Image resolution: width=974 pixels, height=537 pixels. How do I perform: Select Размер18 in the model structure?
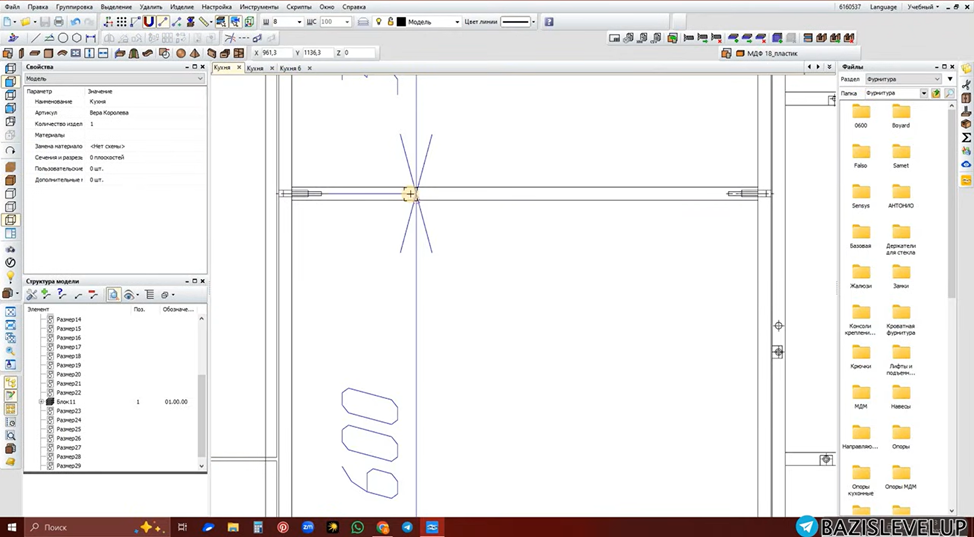[68, 356]
